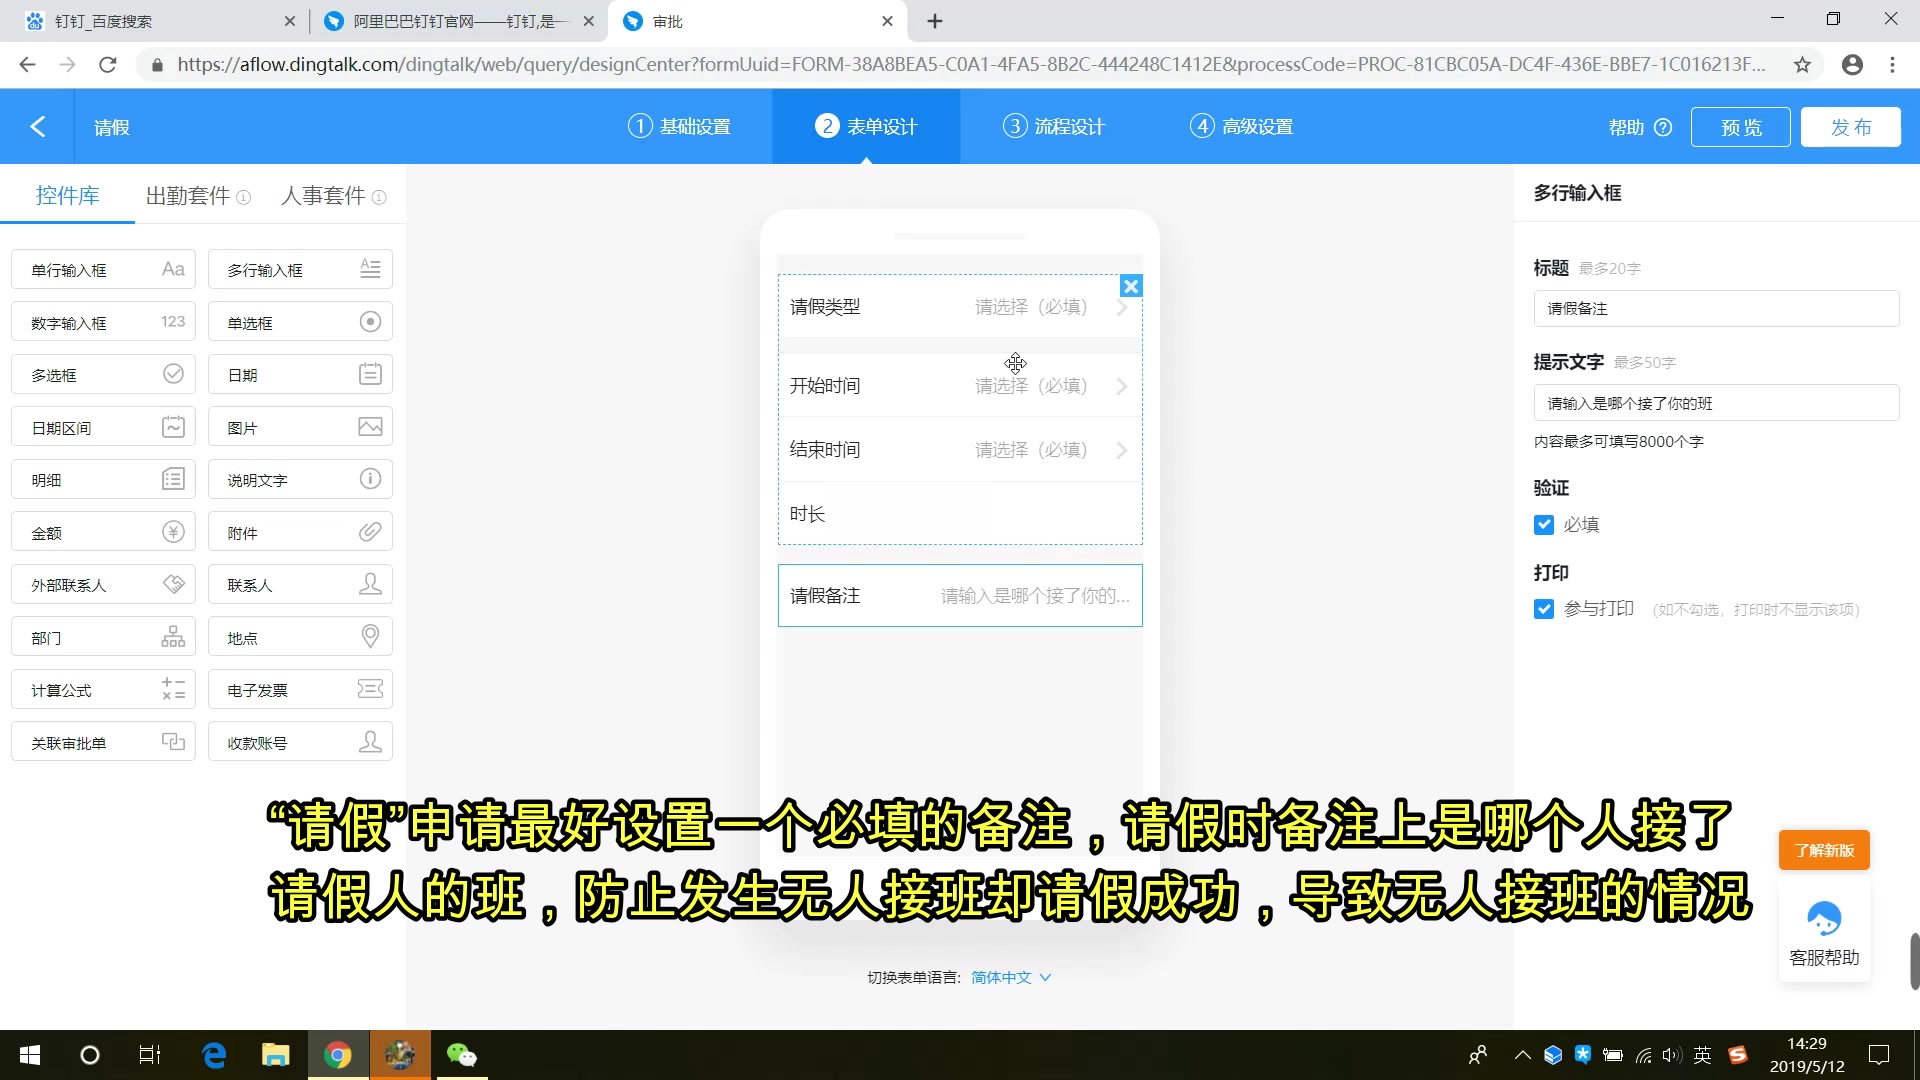Enable the 参与打印 print checkbox
The width and height of the screenshot is (1920, 1080).
click(x=1543, y=608)
